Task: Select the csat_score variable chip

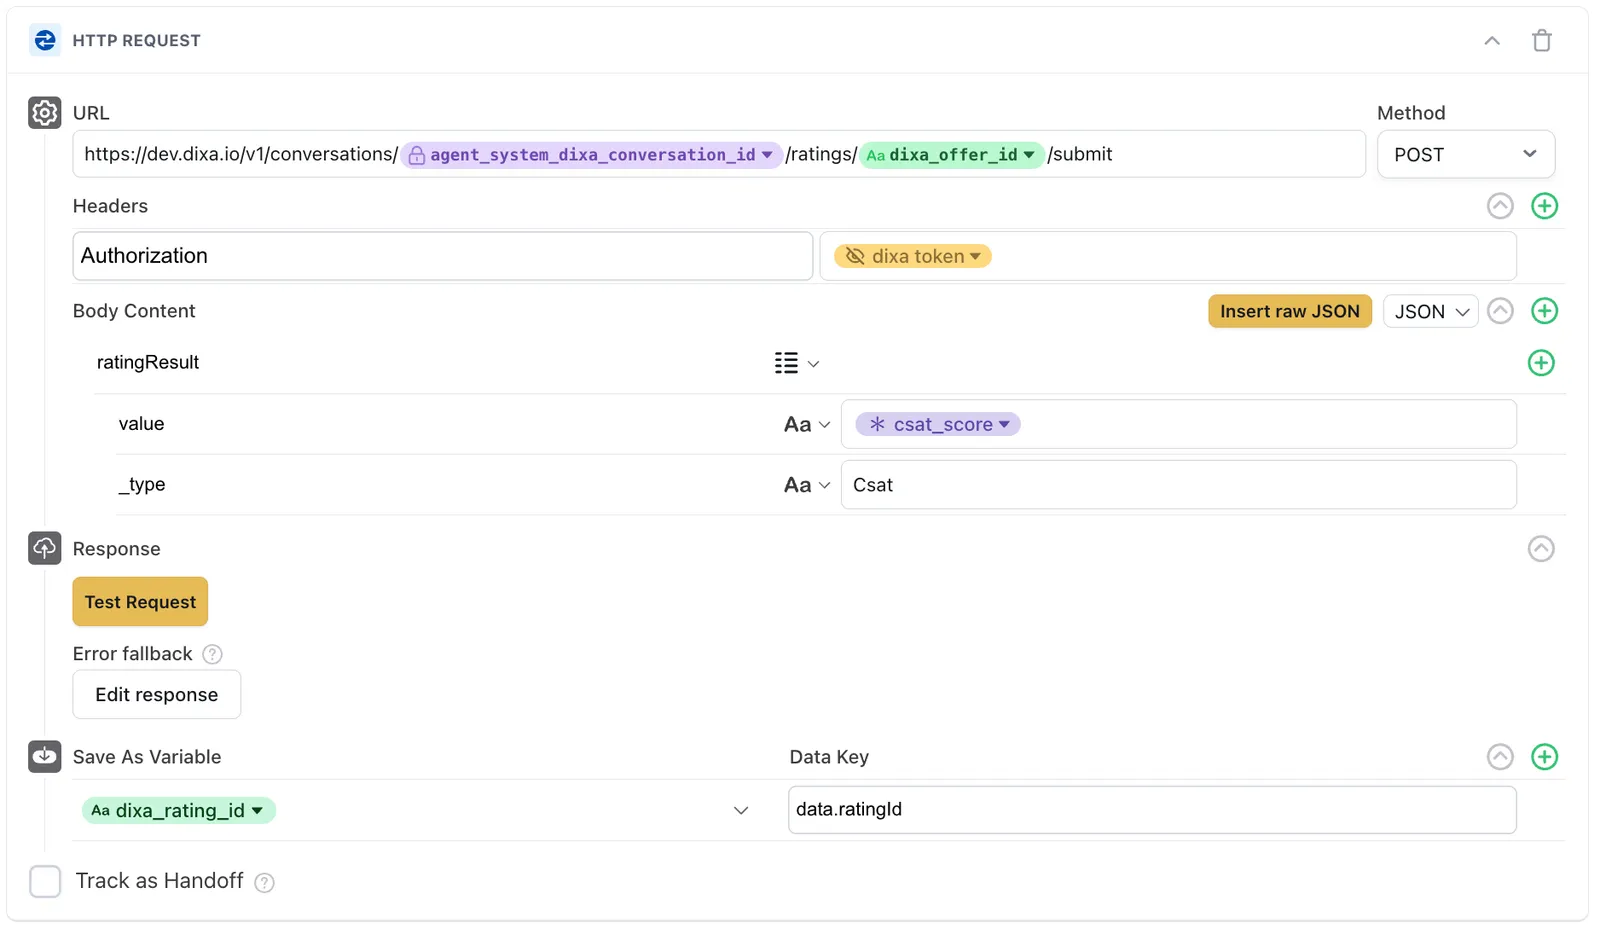Action: 938,424
